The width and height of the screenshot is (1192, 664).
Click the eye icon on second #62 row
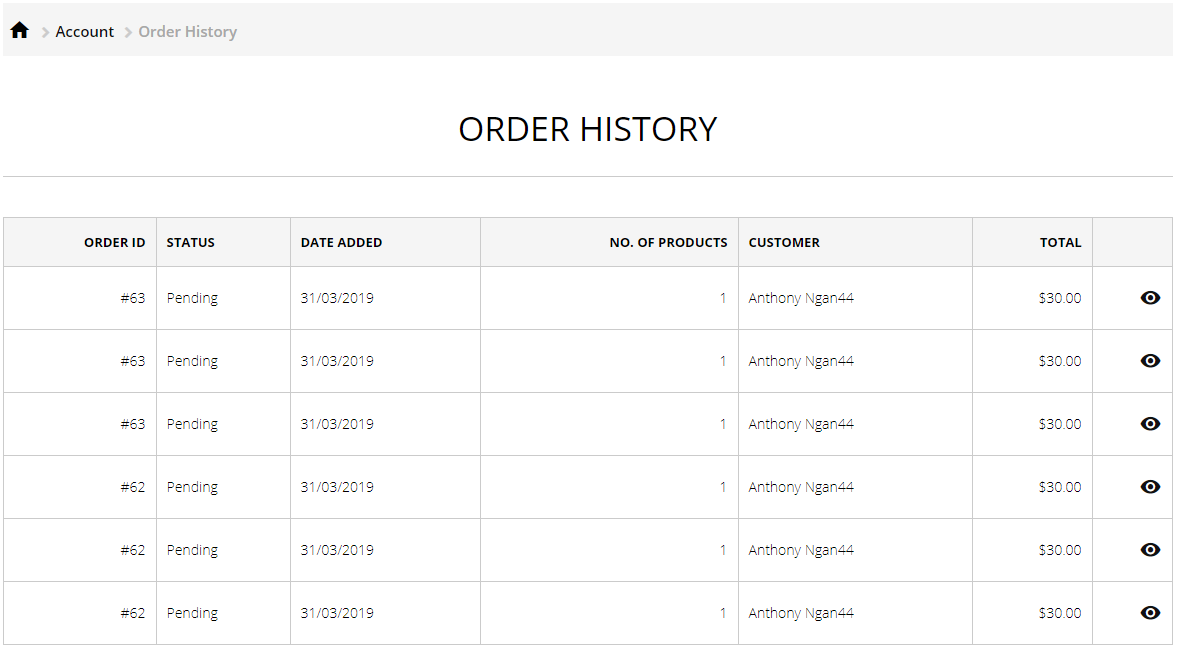1150,551
